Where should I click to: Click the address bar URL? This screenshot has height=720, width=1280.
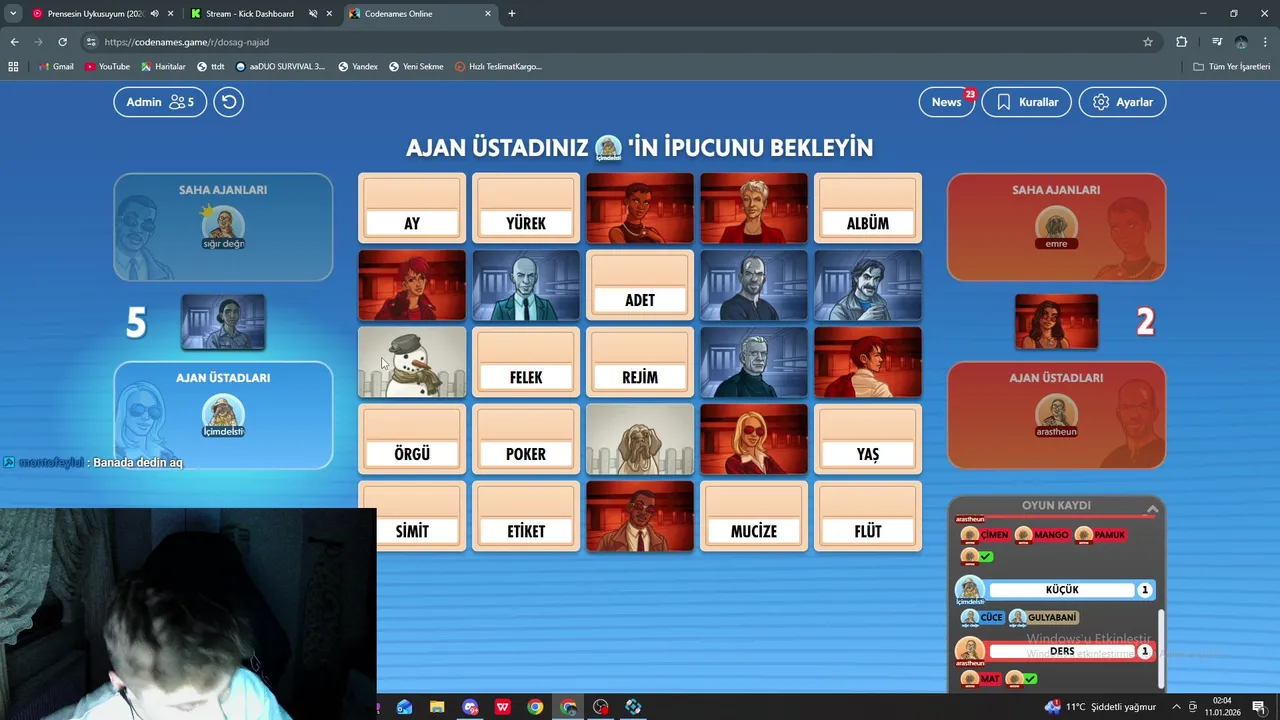point(187,42)
